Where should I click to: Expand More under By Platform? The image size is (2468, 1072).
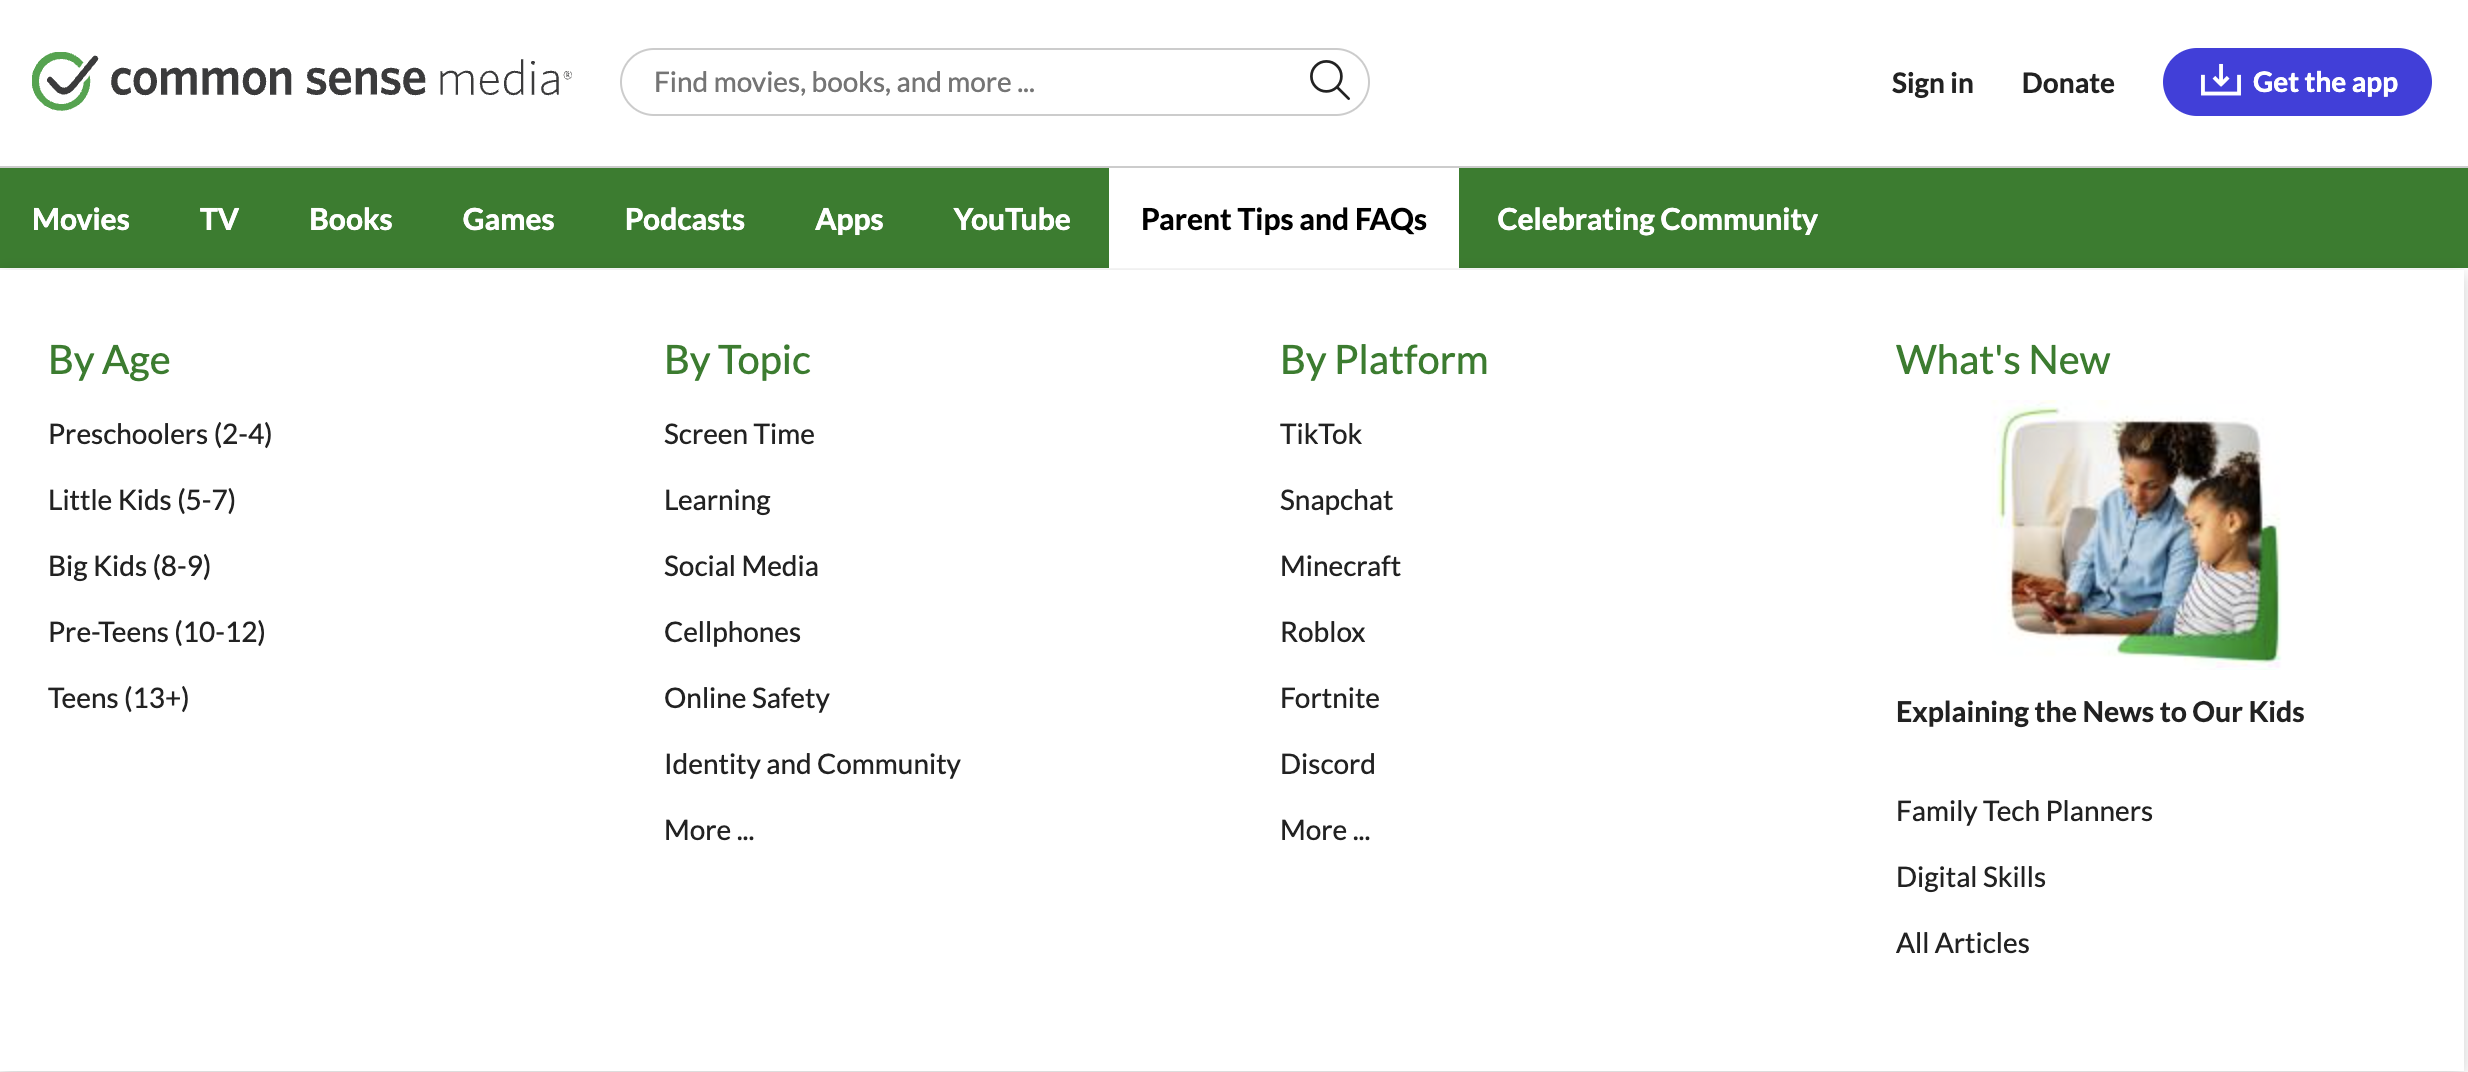(1325, 830)
